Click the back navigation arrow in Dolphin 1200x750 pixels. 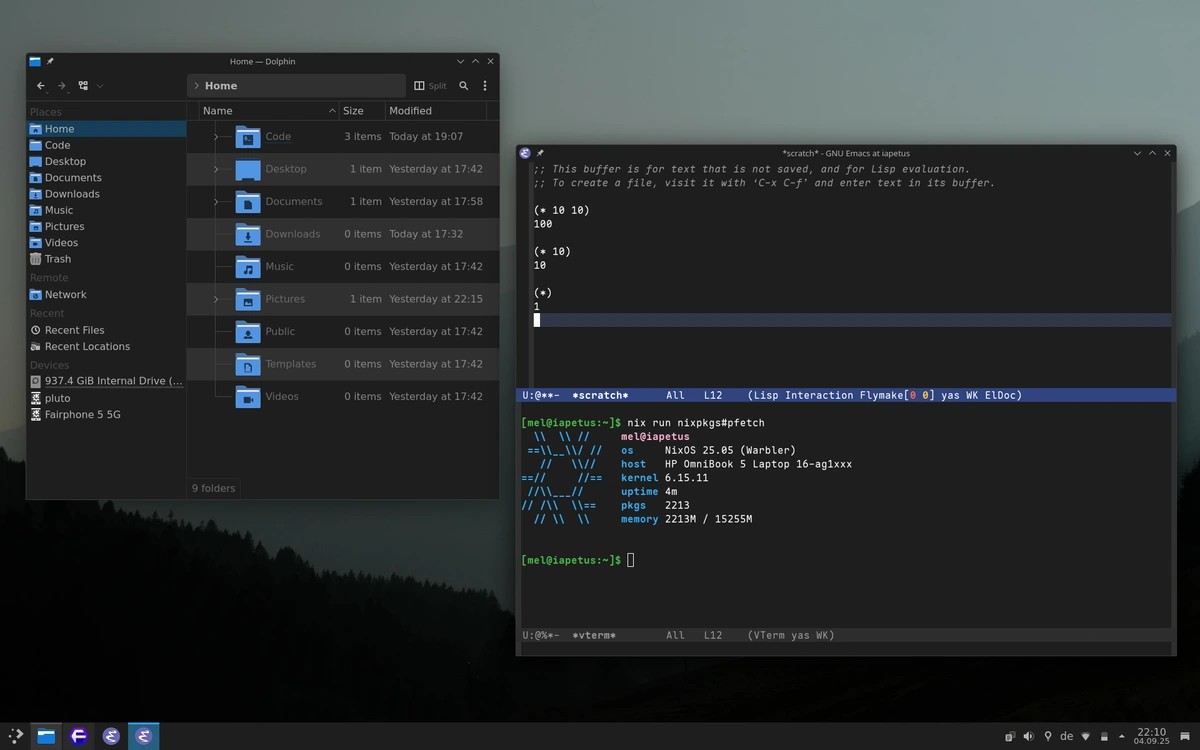[x=41, y=86]
